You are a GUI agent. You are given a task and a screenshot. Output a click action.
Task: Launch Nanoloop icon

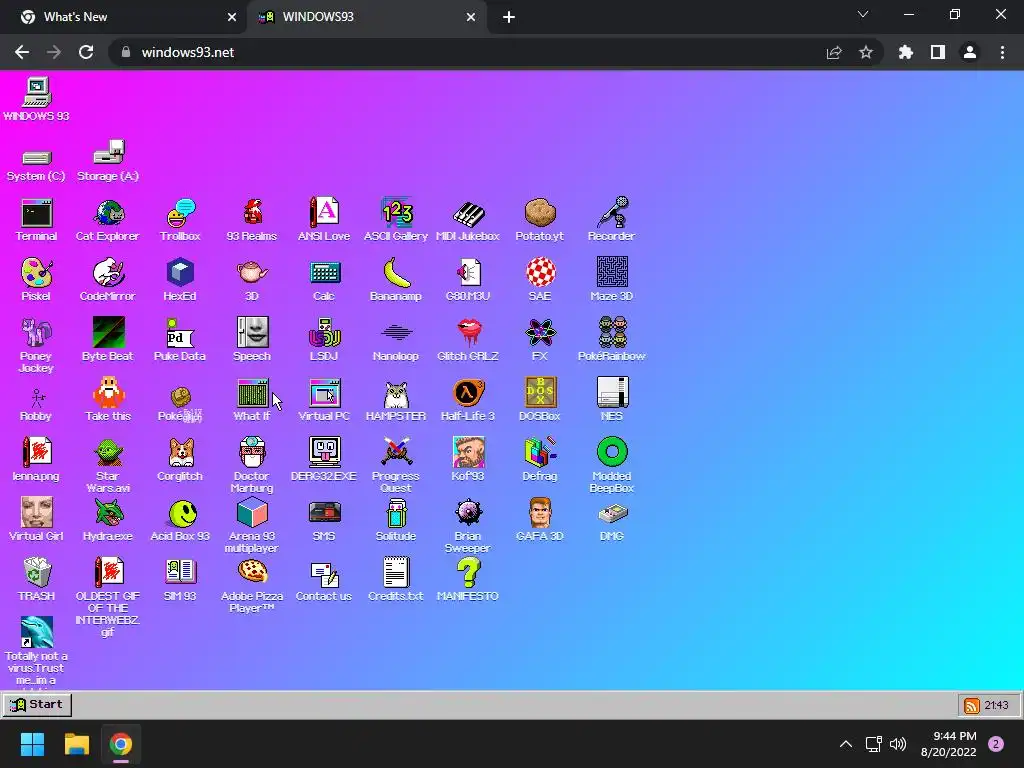pos(396,333)
